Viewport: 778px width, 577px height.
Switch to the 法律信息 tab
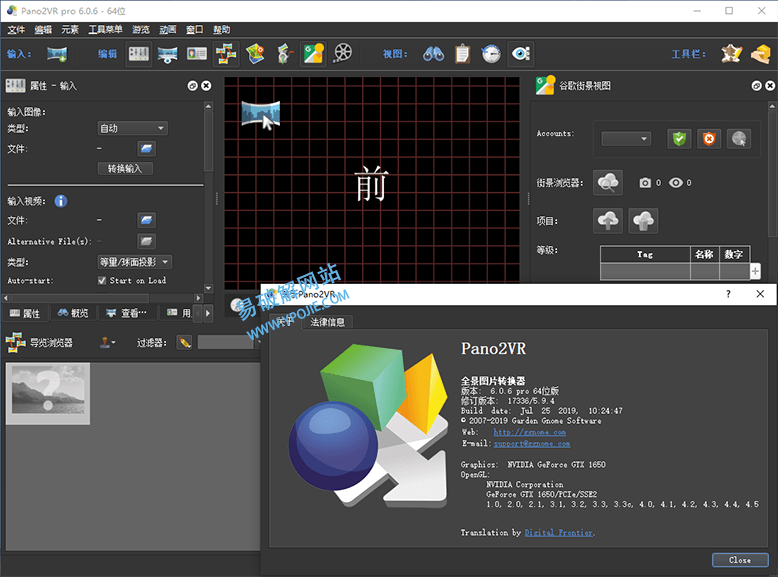coord(327,322)
